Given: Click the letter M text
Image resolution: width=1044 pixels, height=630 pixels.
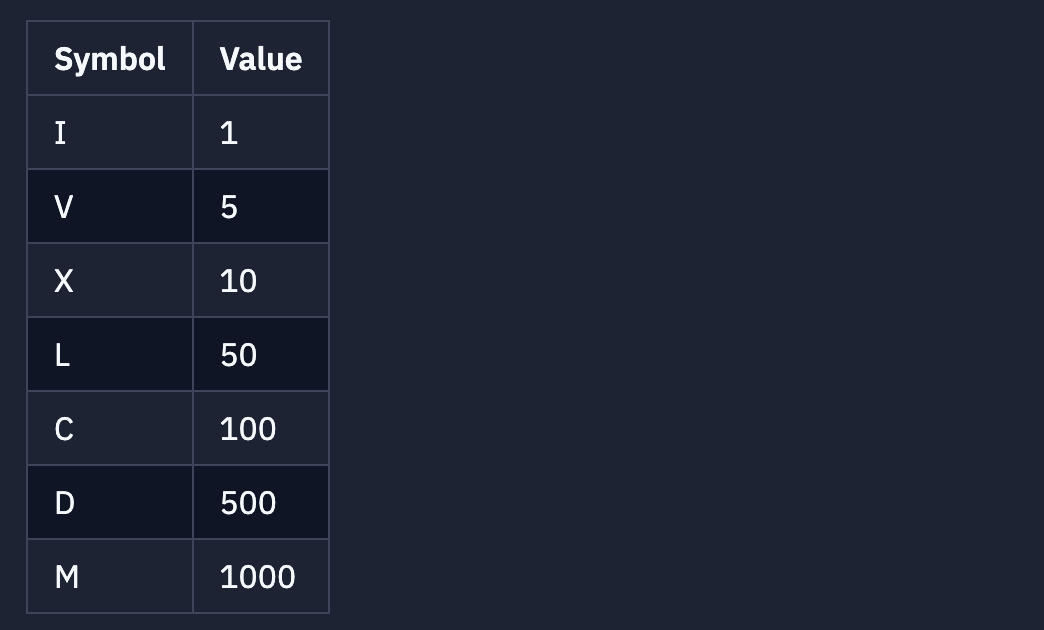Looking at the screenshot, I should coord(67,577).
